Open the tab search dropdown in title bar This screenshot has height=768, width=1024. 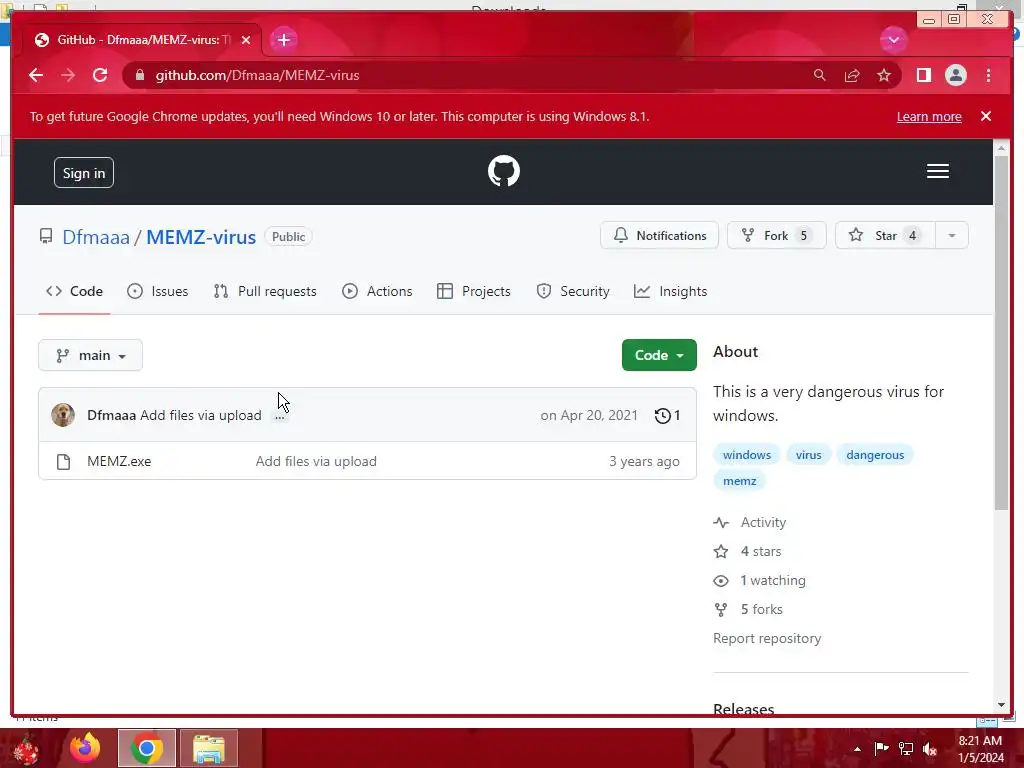click(893, 40)
